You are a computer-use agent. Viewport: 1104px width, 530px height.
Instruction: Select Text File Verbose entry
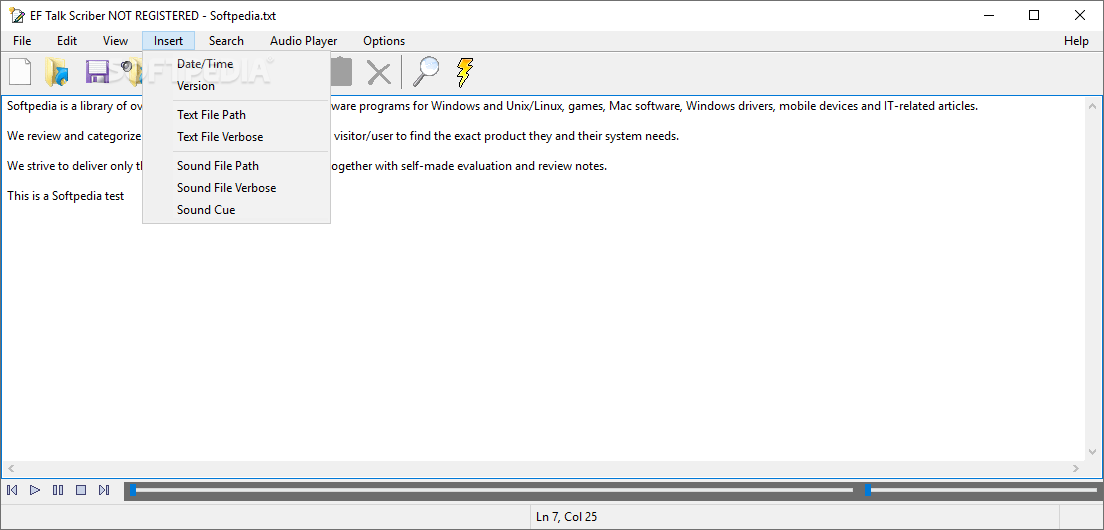[x=237, y=137]
